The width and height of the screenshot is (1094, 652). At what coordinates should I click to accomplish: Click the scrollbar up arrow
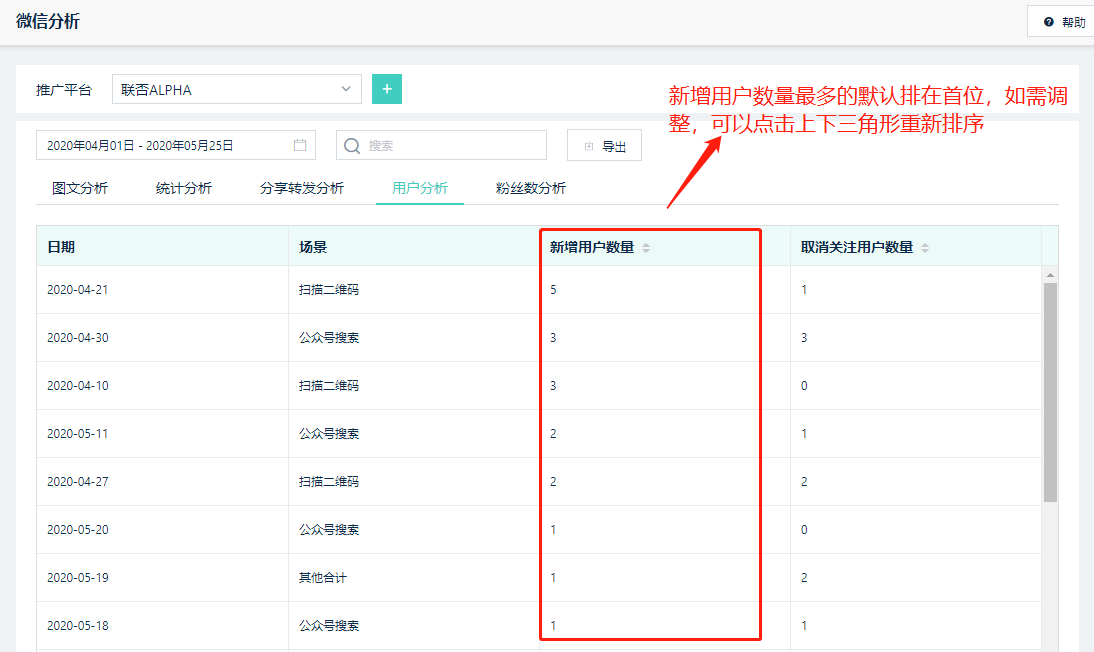tap(1050, 276)
